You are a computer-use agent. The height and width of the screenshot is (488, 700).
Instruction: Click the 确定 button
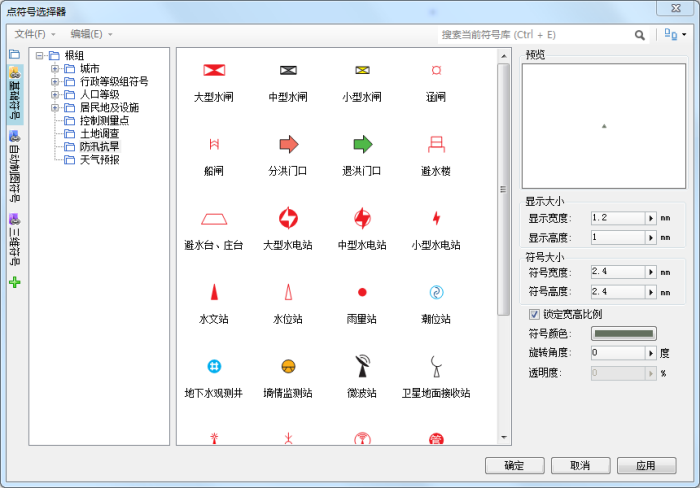pyautogui.click(x=514, y=465)
